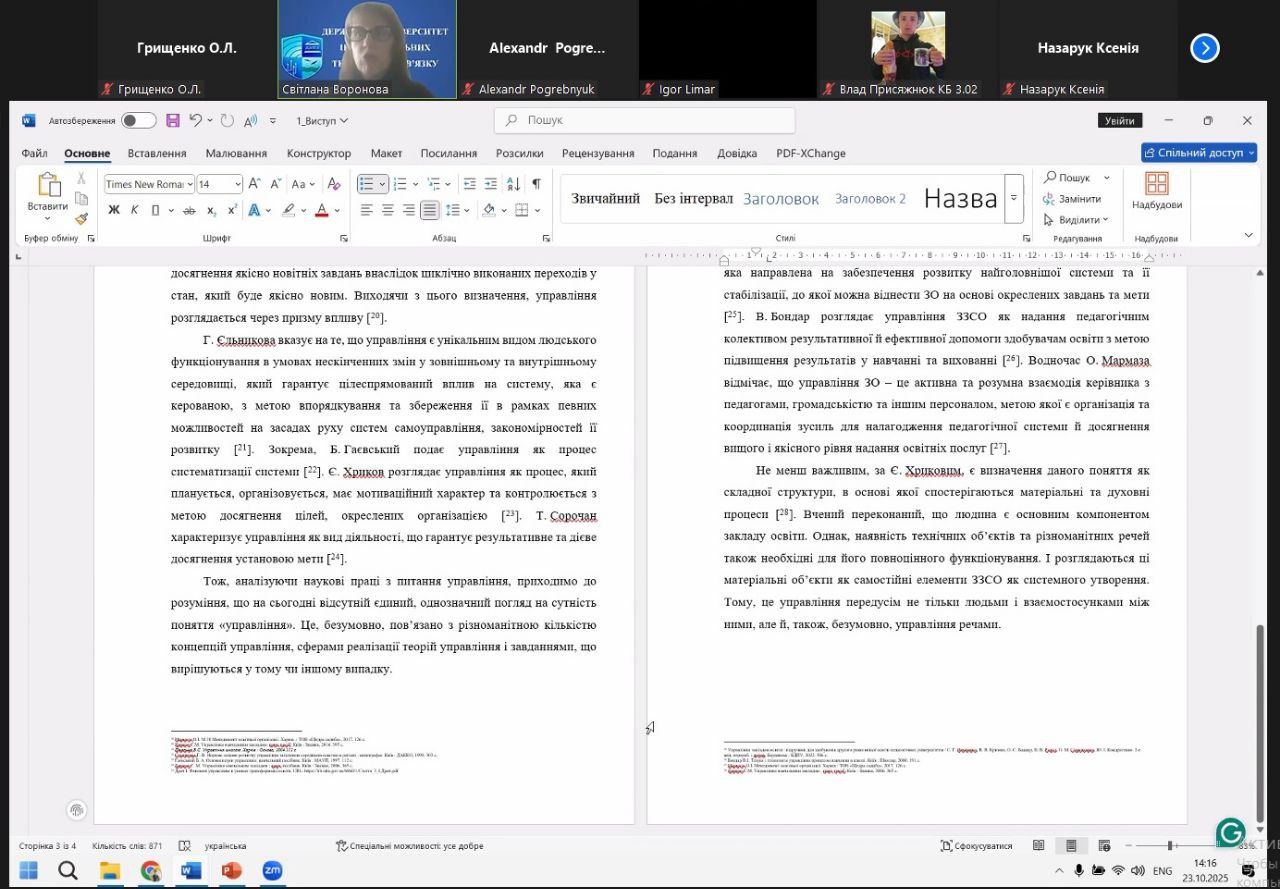The height and width of the screenshot is (889, 1280).
Task: Click the Пошук search field in title bar
Action: click(645, 120)
